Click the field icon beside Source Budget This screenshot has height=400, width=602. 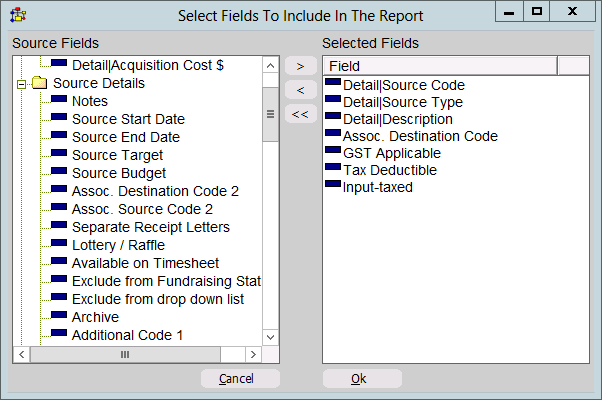pyautogui.click(x=59, y=171)
